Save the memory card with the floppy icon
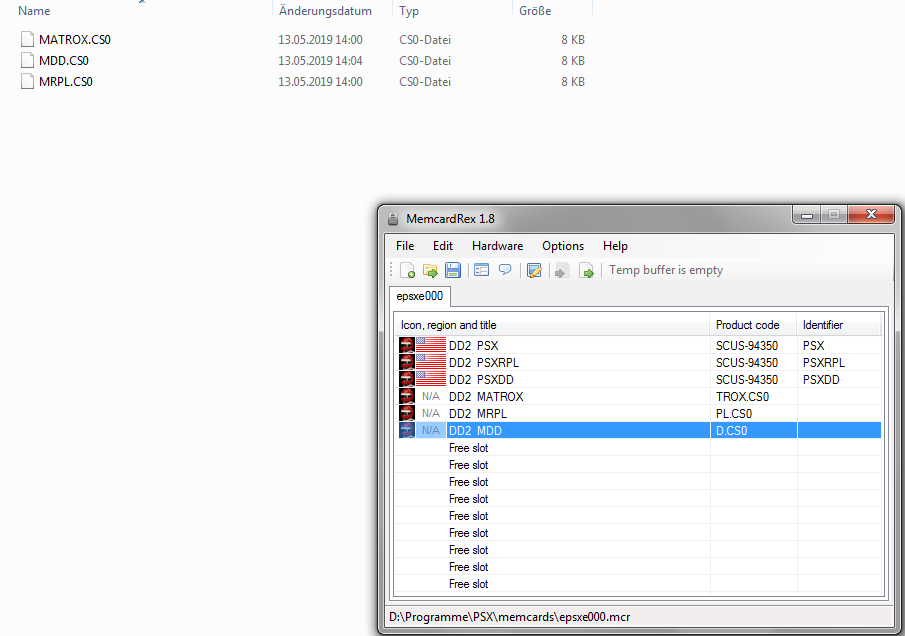 (453, 270)
